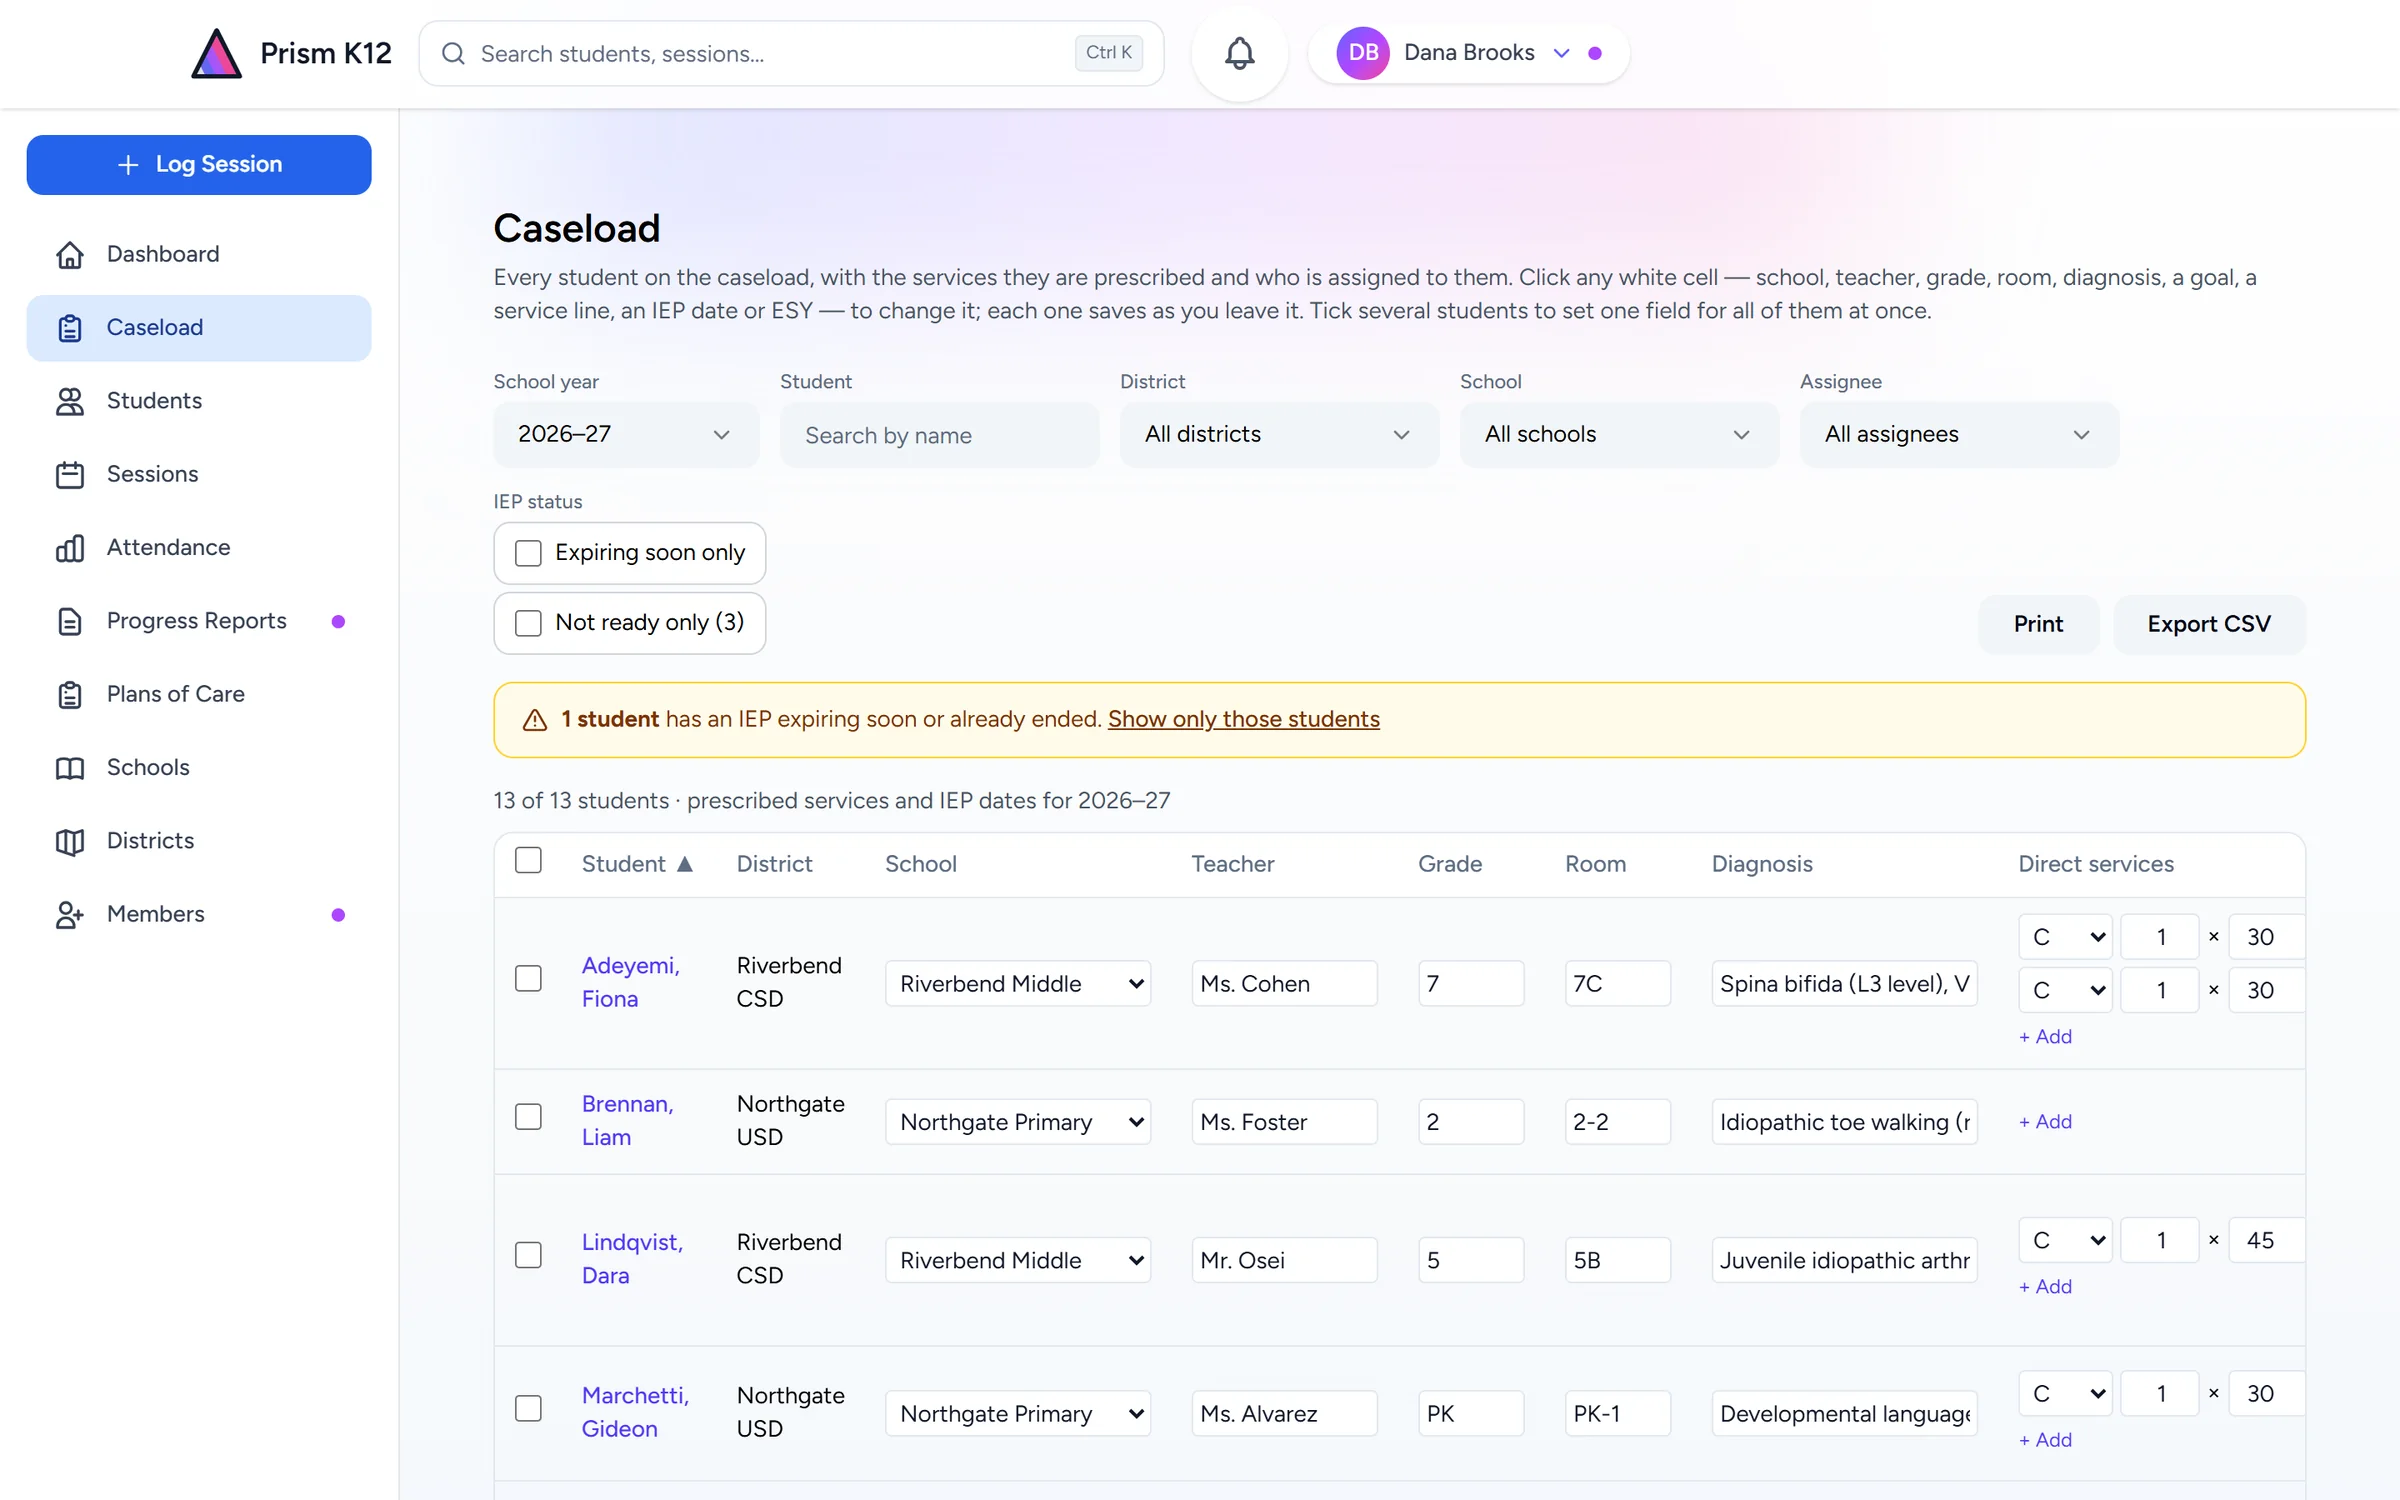The width and height of the screenshot is (2400, 1500).
Task: Click the Progress Reports document icon
Action: coord(69,621)
